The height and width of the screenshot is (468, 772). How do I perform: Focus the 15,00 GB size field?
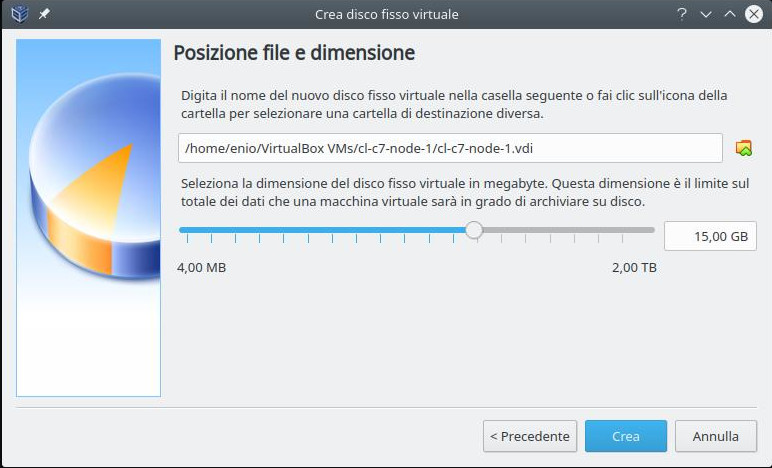coord(710,236)
